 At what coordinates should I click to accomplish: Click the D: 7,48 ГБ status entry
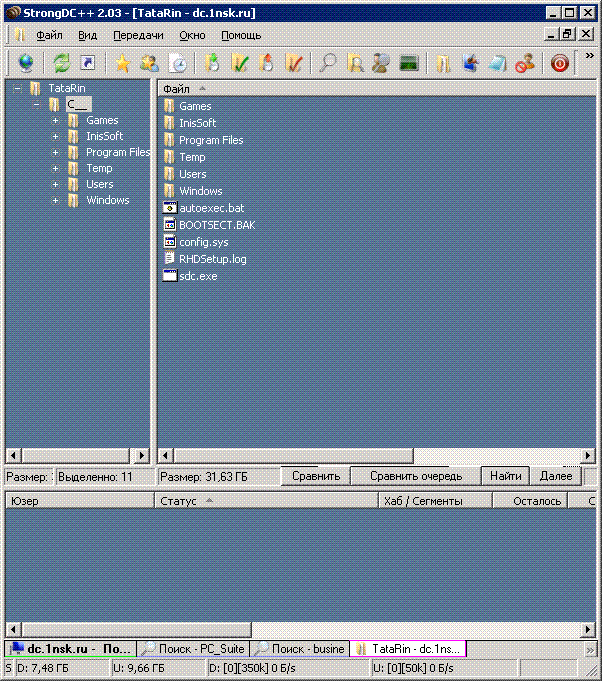[x=62, y=668]
